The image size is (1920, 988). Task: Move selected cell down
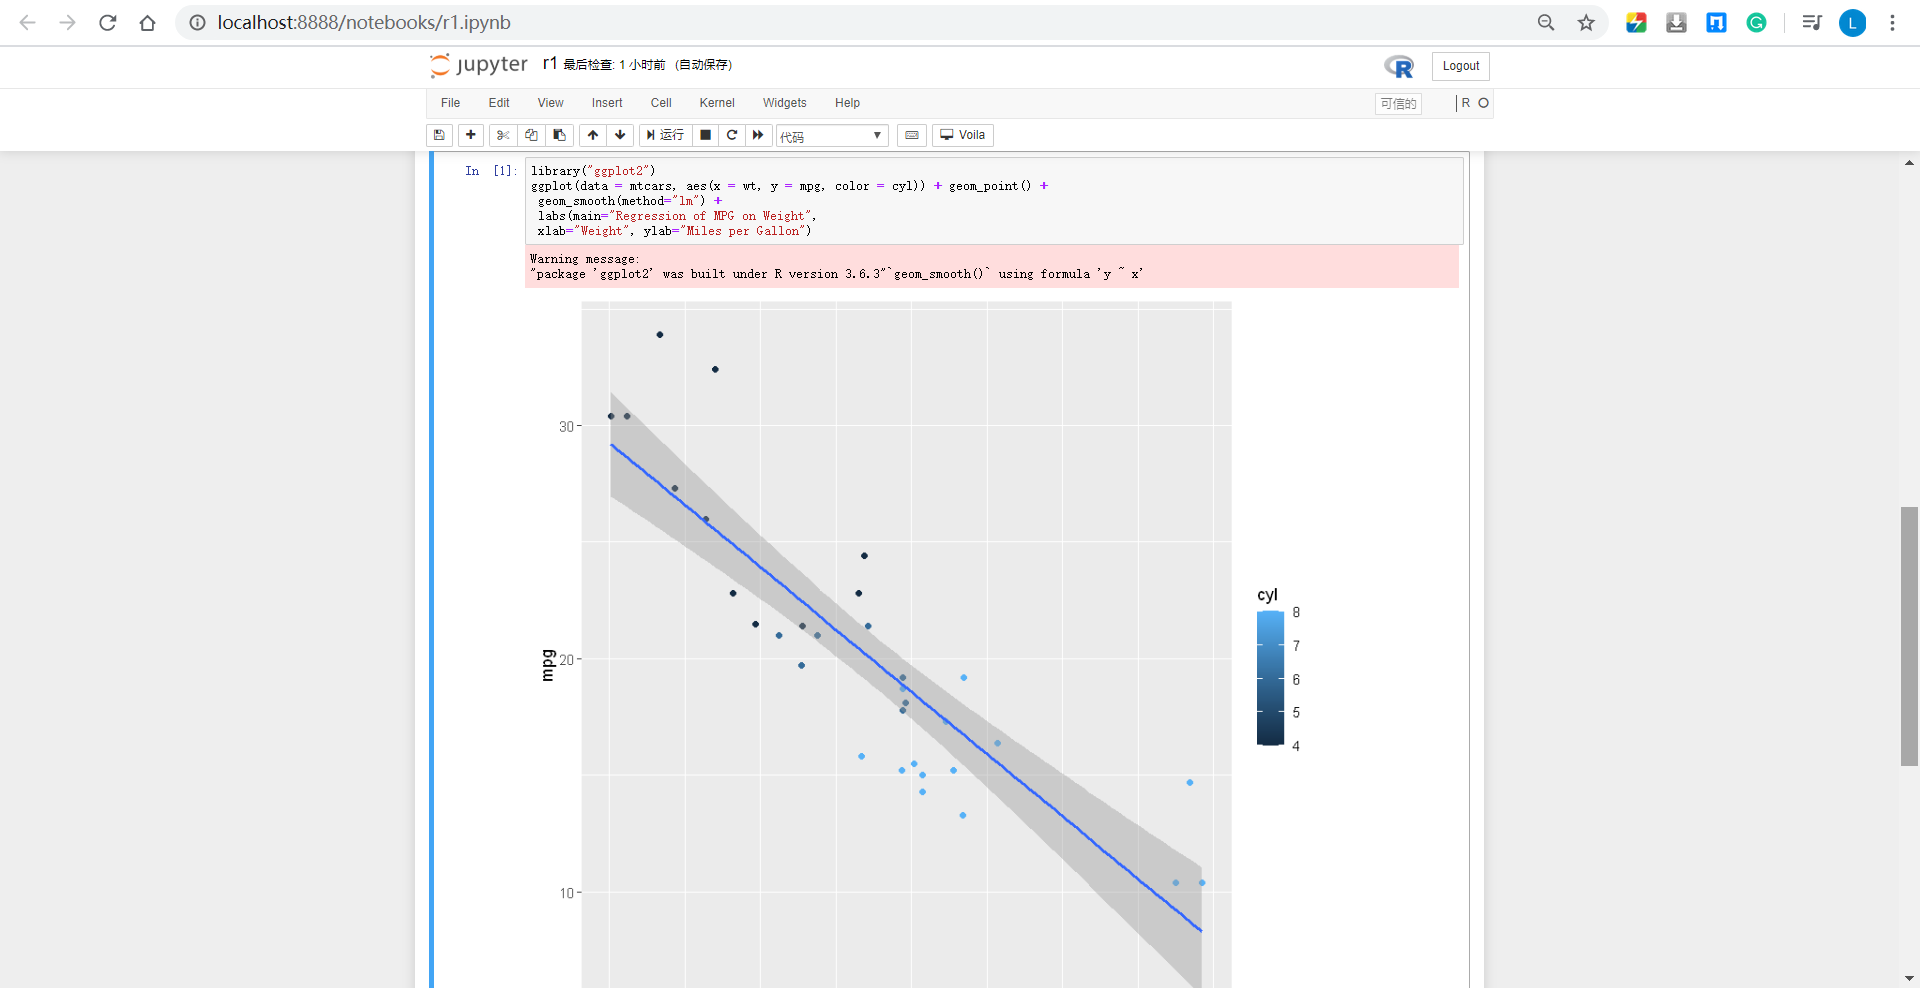pyautogui.click(x=620, y=135)
